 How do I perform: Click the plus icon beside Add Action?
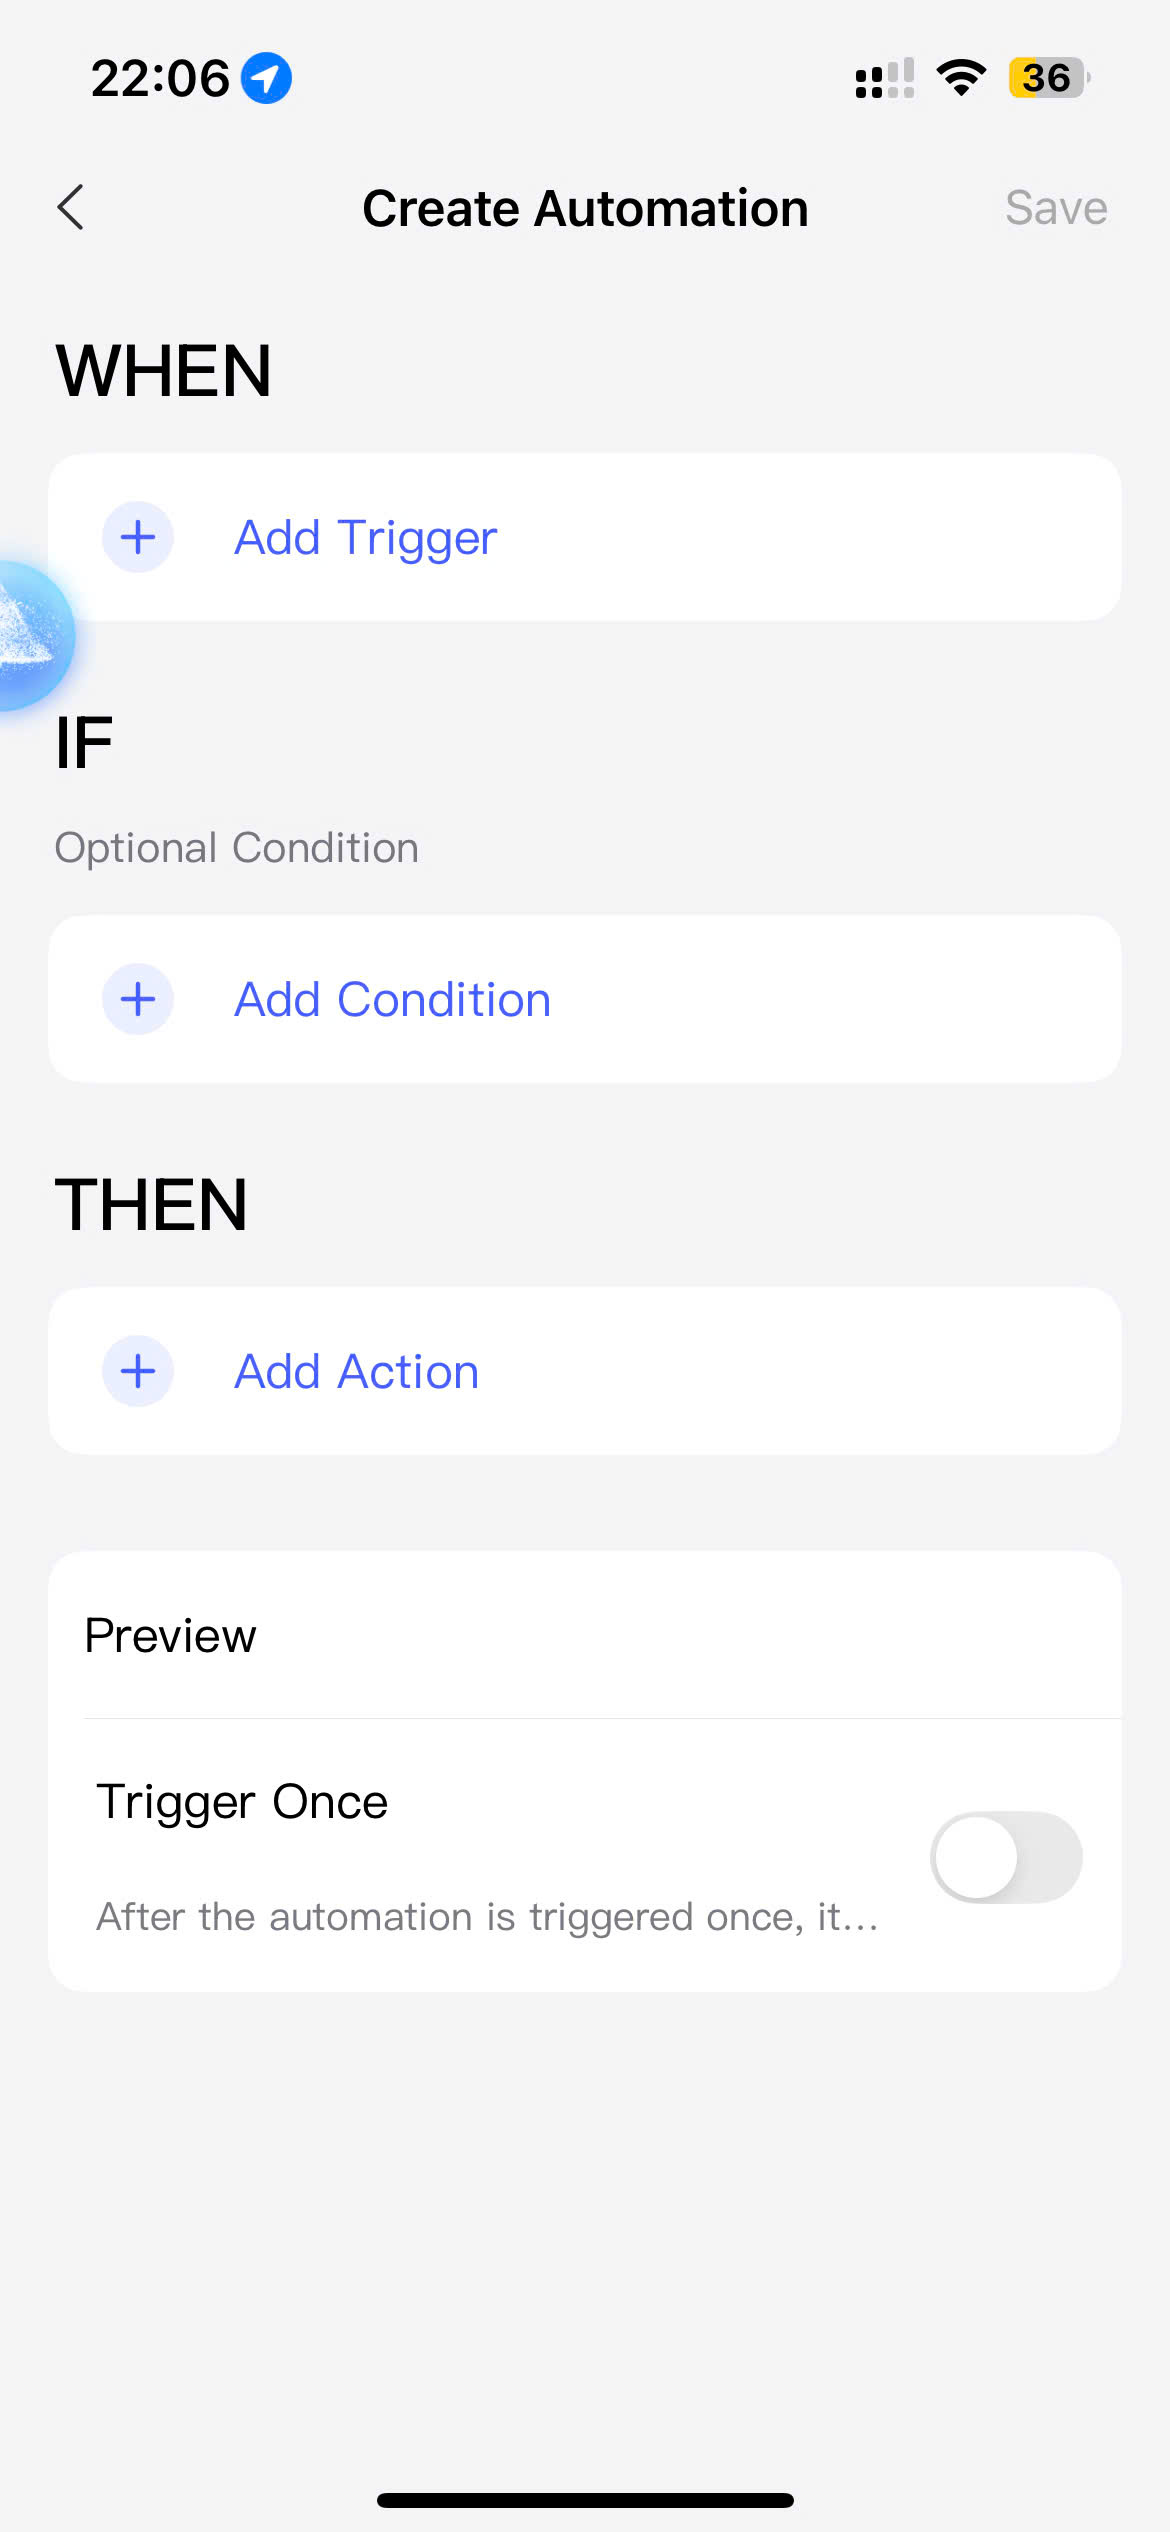[x=138, y=1371]
